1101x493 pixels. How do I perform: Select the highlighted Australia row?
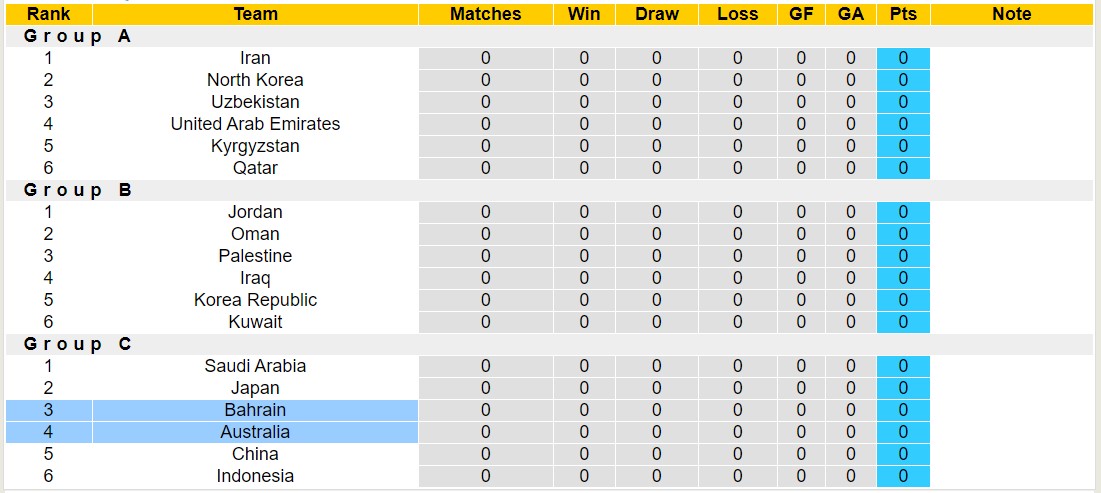[255, 432]
